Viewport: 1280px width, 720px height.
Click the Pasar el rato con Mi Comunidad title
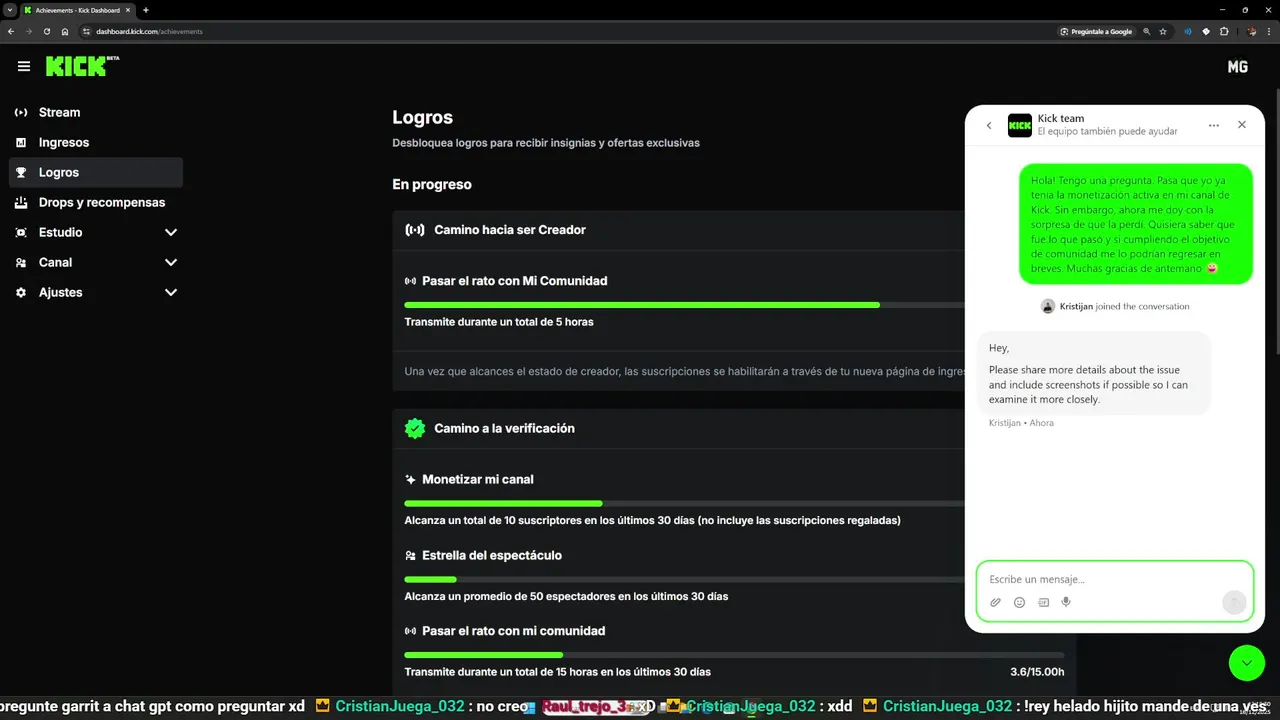tap(514, 281)
